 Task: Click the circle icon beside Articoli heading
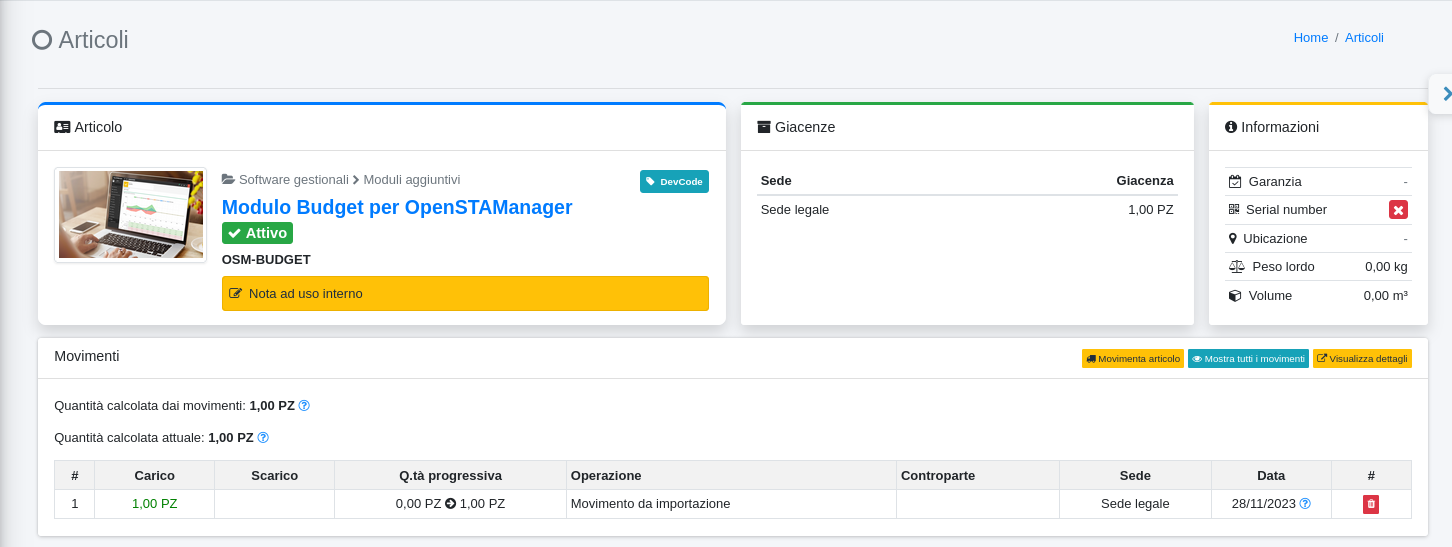pyautogui.click(x=42, y=40)
